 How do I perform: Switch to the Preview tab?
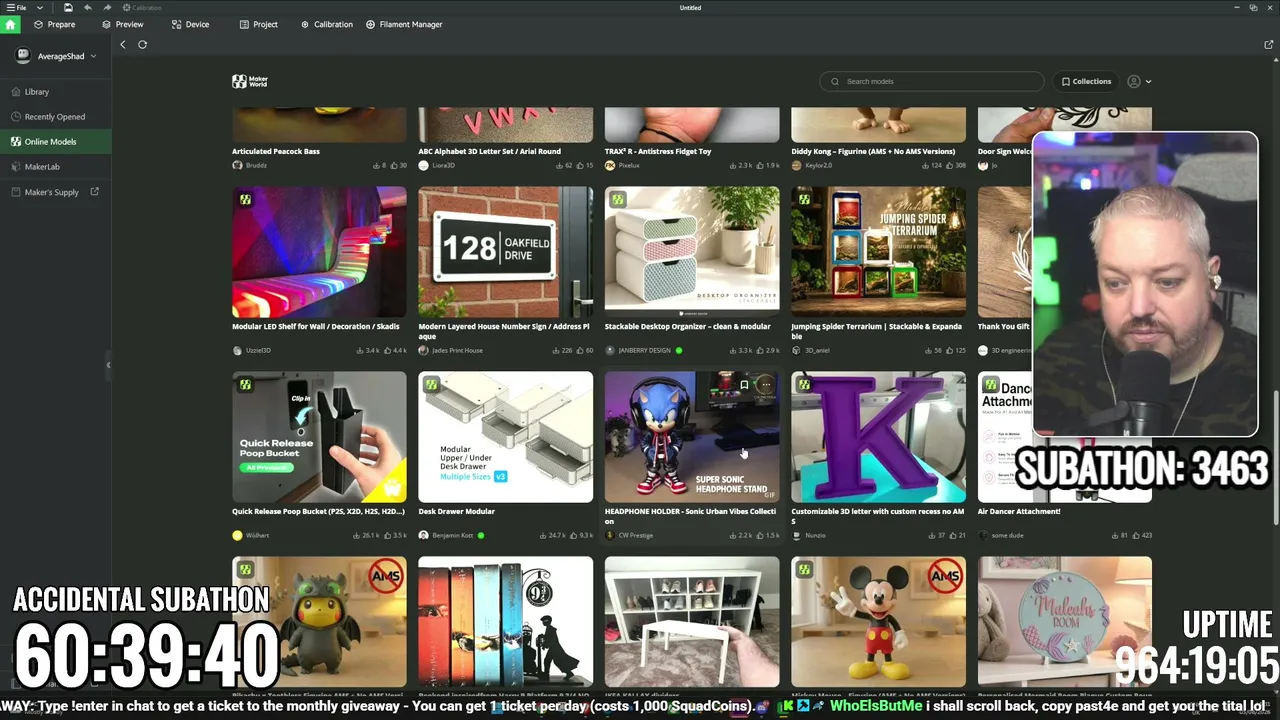coord(123,24)
